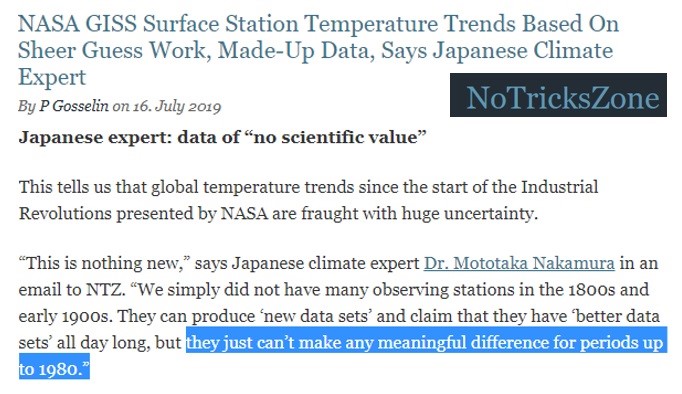Click 'email to NTZ' in the paragraph
This screenshot has height=394, width=682.
click(70, 290)
